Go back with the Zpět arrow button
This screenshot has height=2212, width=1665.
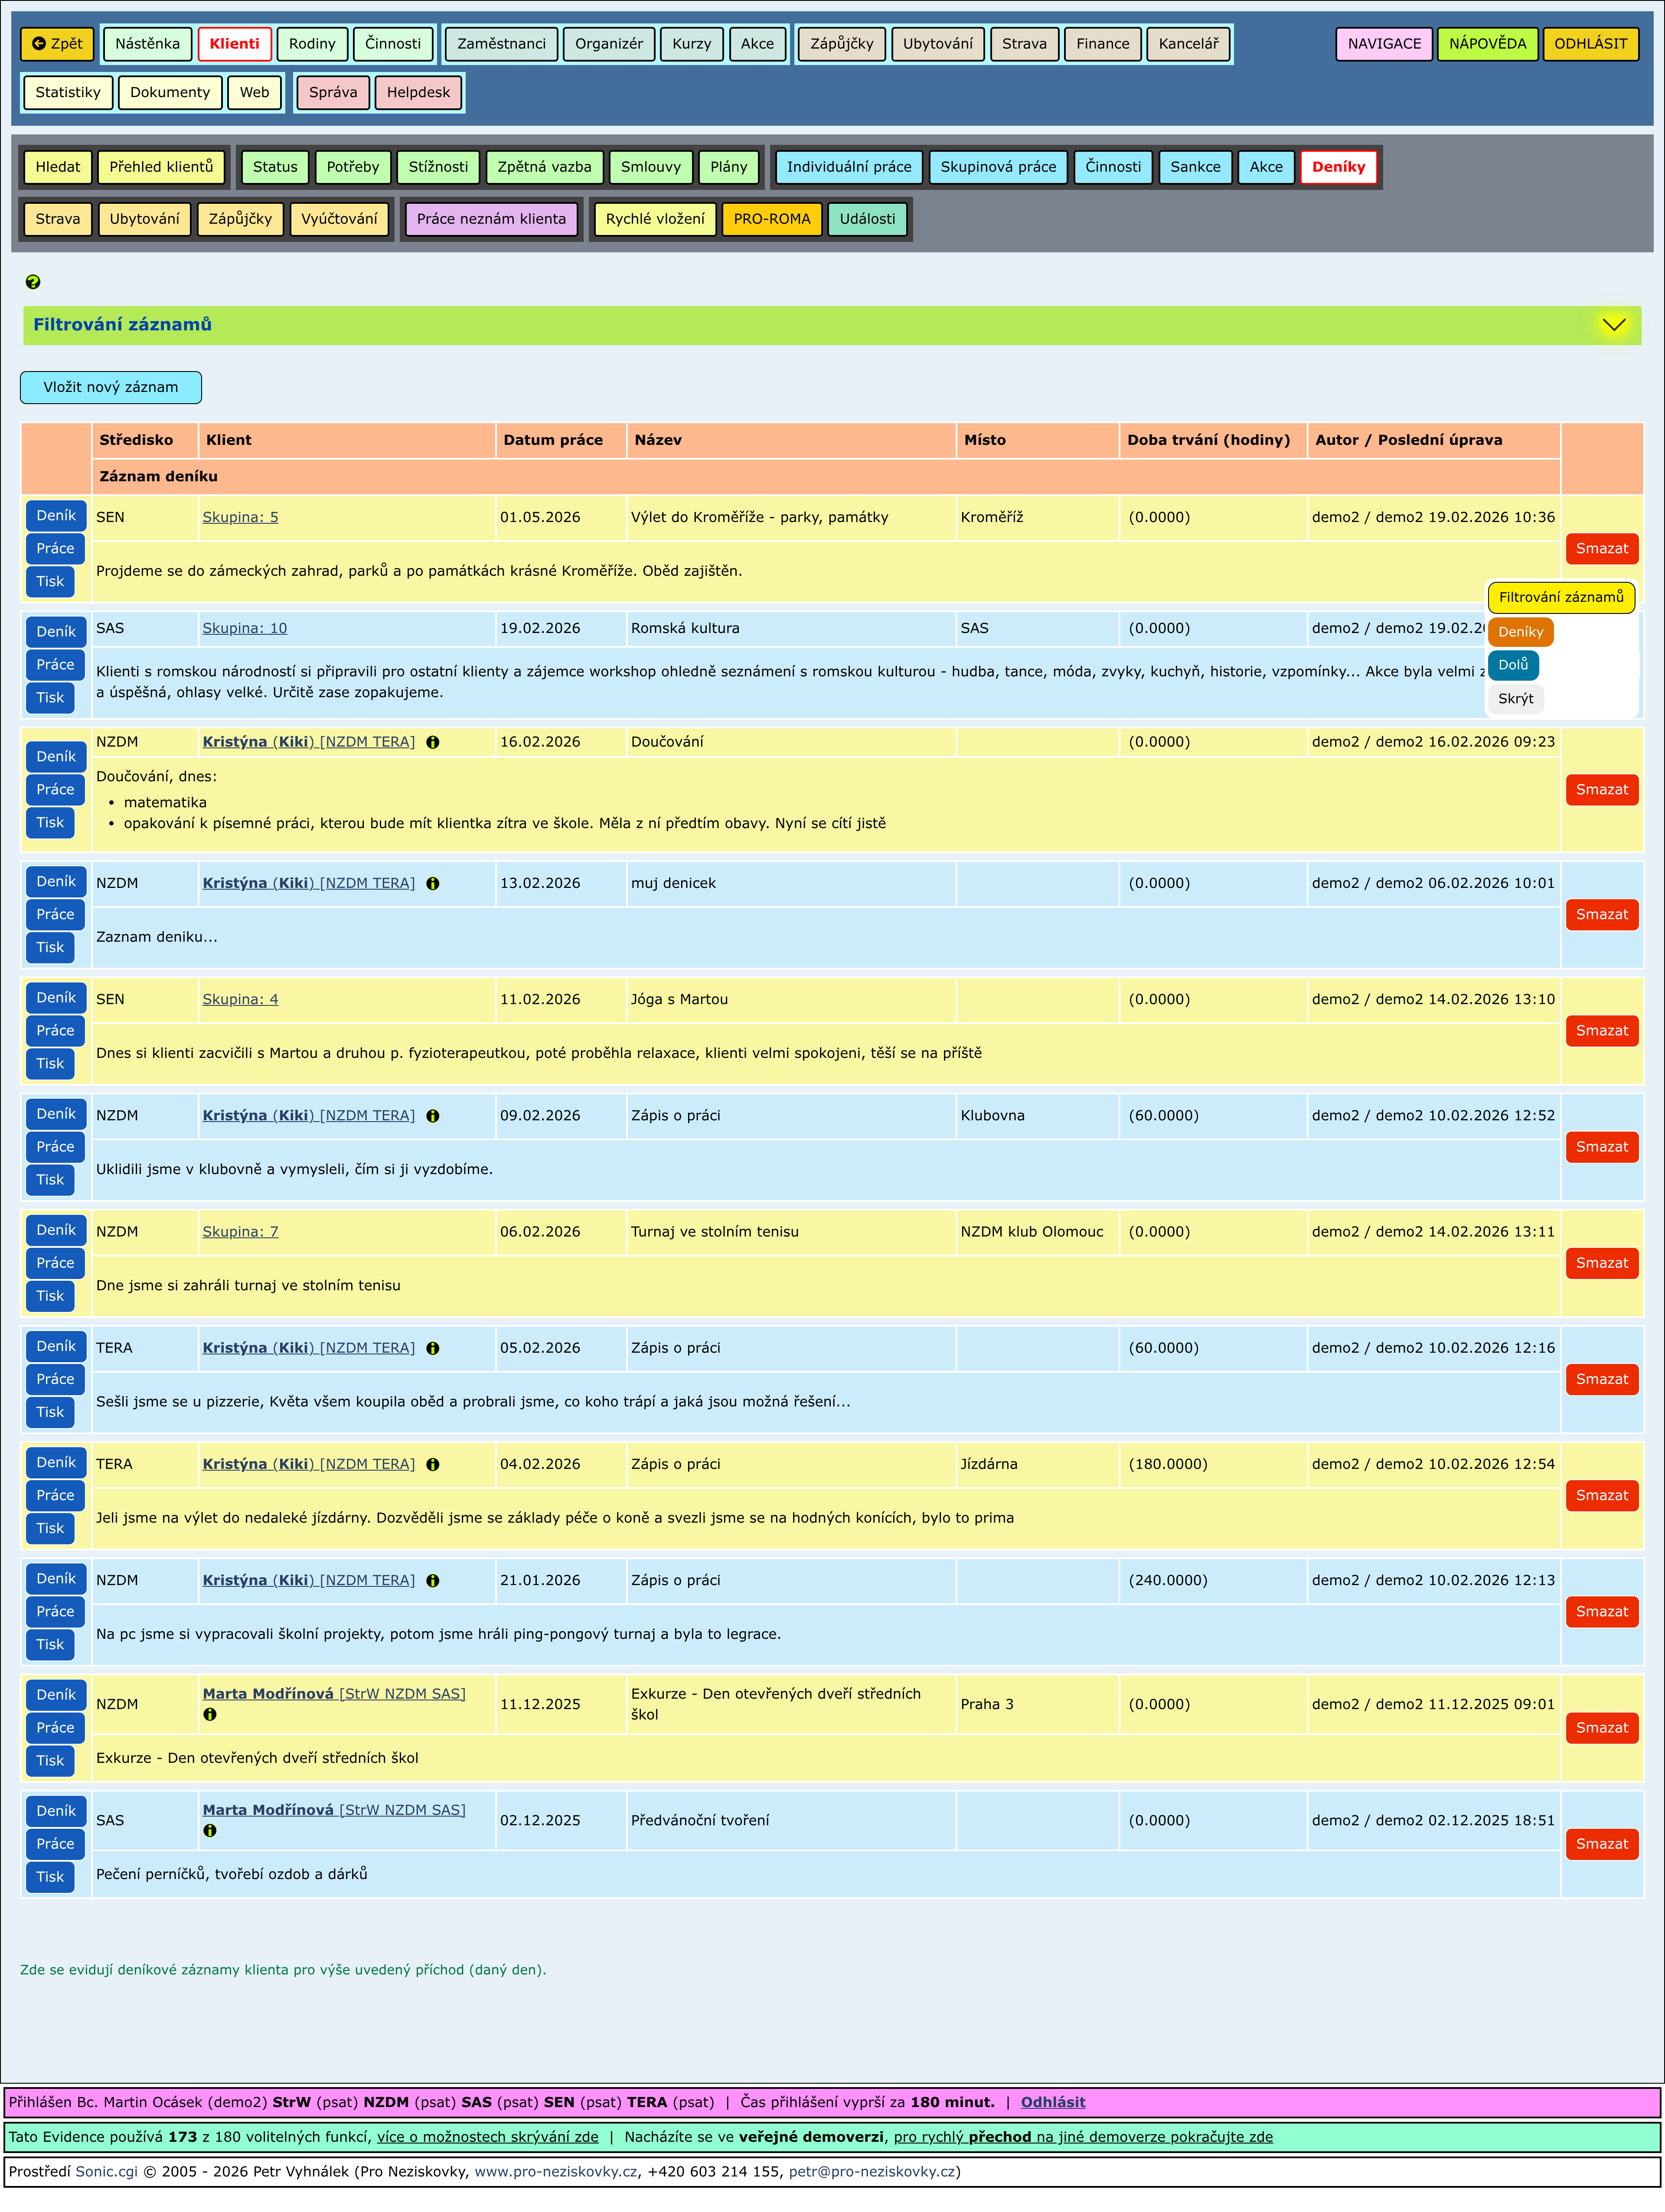[x=57, y=44]
